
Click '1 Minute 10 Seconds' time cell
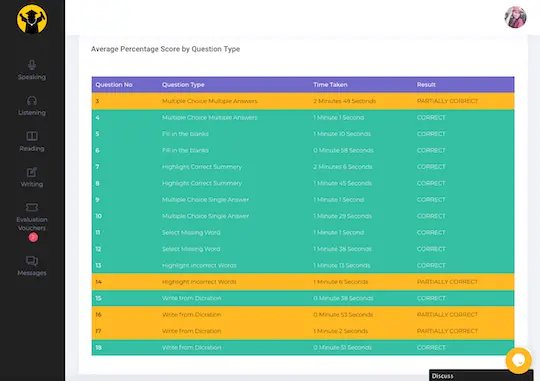(x=342, y=134)
